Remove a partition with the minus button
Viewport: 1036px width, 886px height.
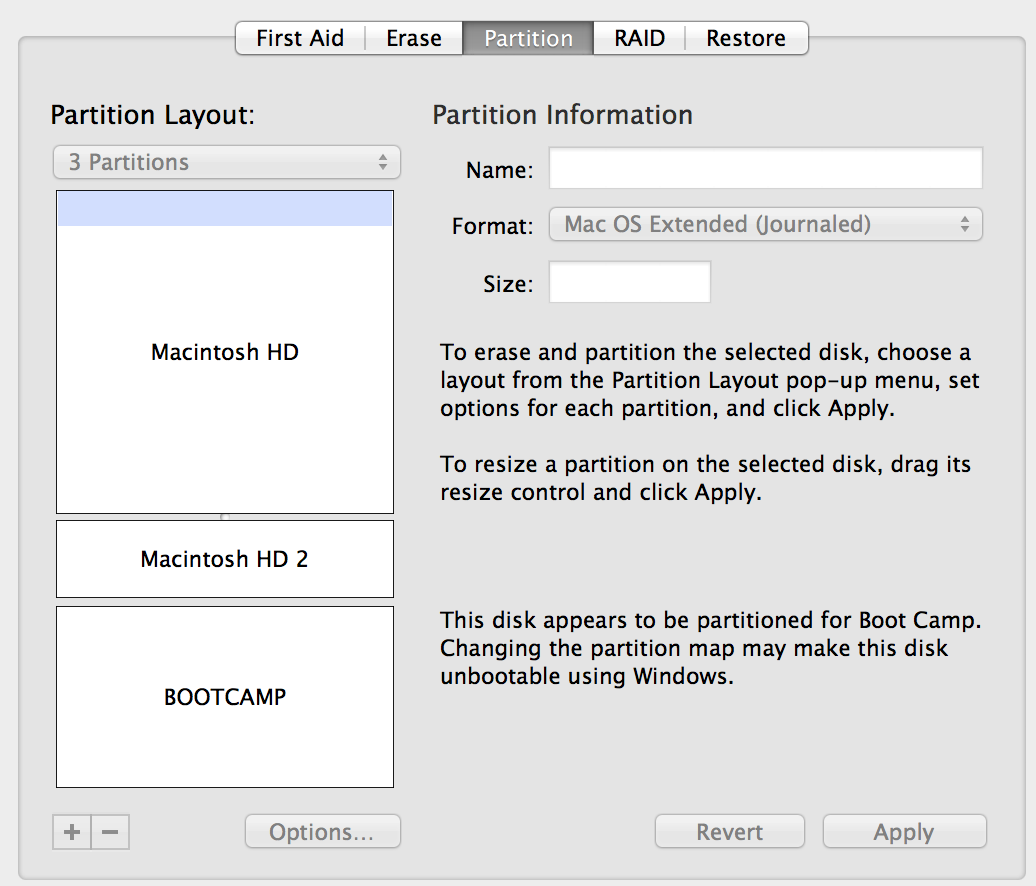point(110,832)
